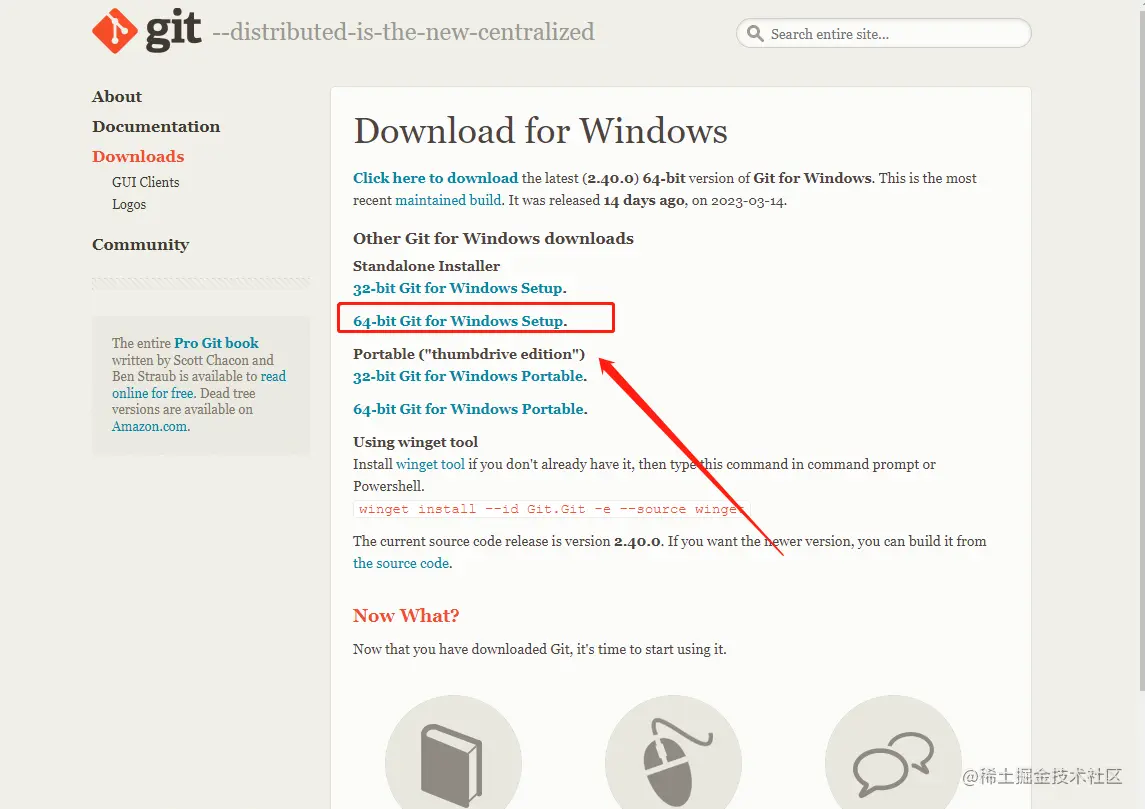Open the speech bubbles community icon
This screenshot has width=1145, height=809.
click(x=893, y=752)
